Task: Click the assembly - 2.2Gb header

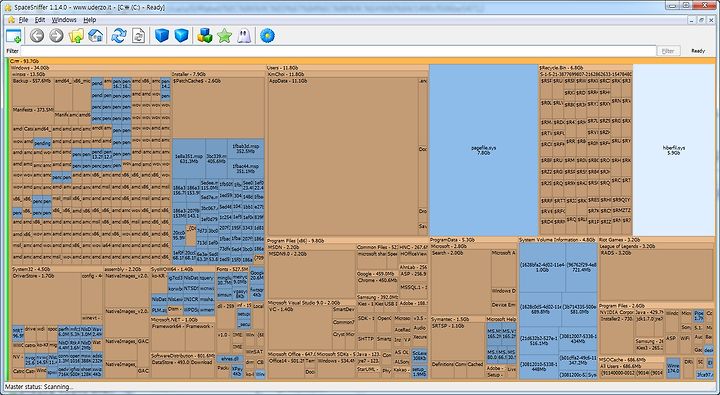Action: pyautogui.click(x=127, y=269)
